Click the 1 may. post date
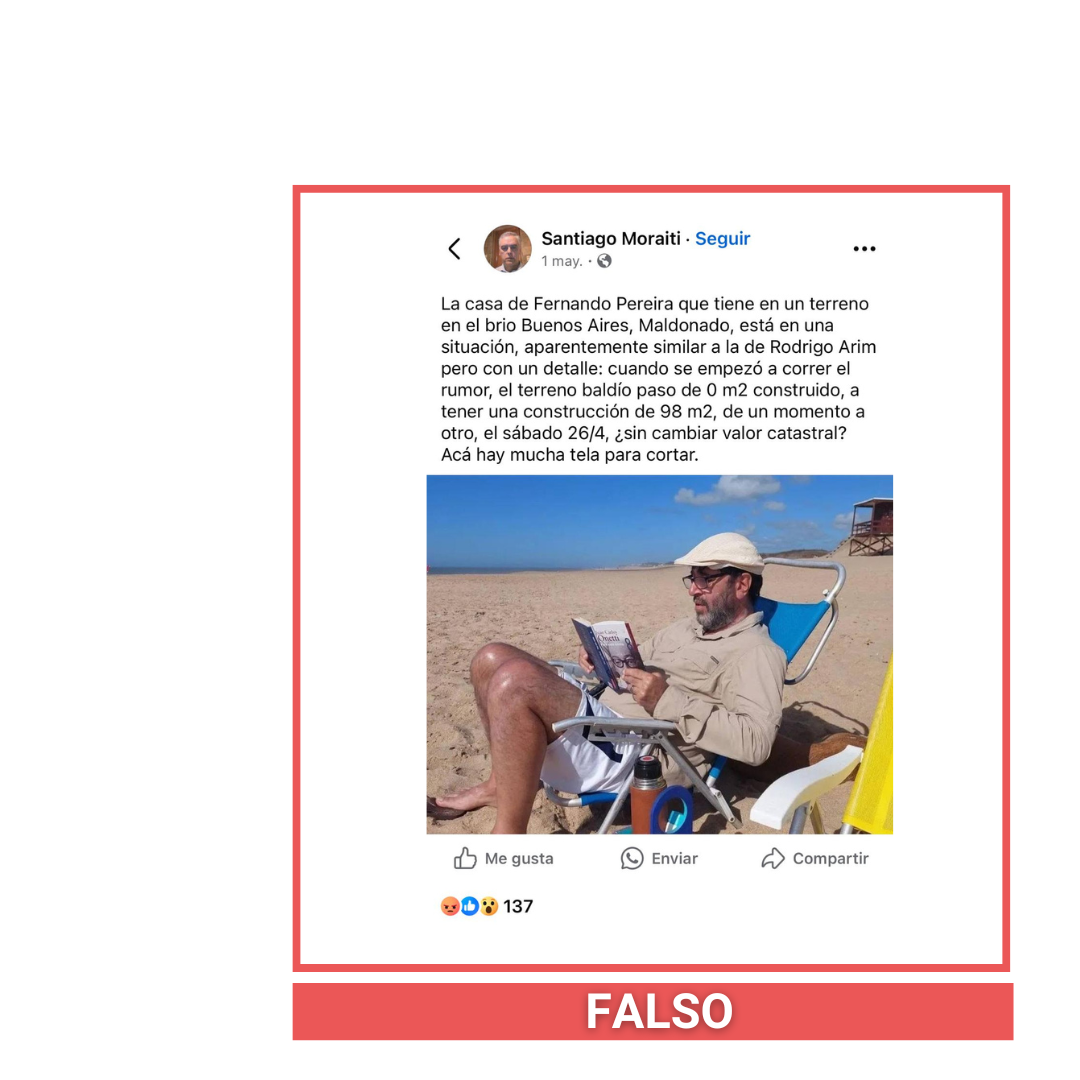Viewport: 1080px width, 1080px height. pos(562,261)
